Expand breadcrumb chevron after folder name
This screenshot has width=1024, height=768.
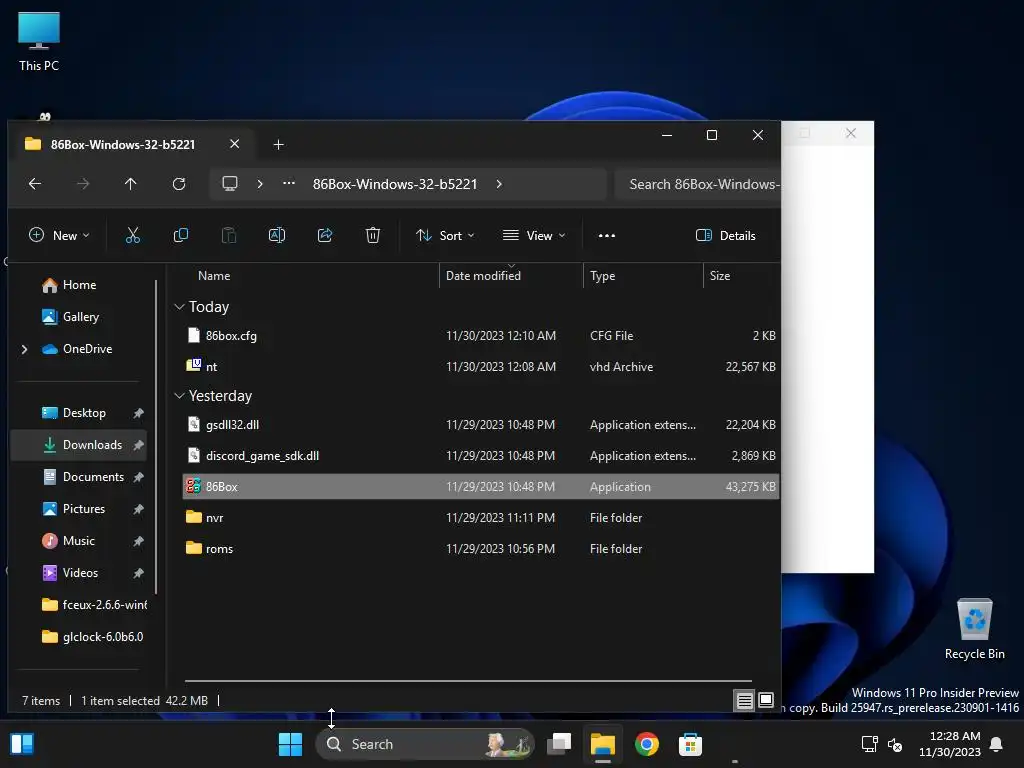(499, 184)
